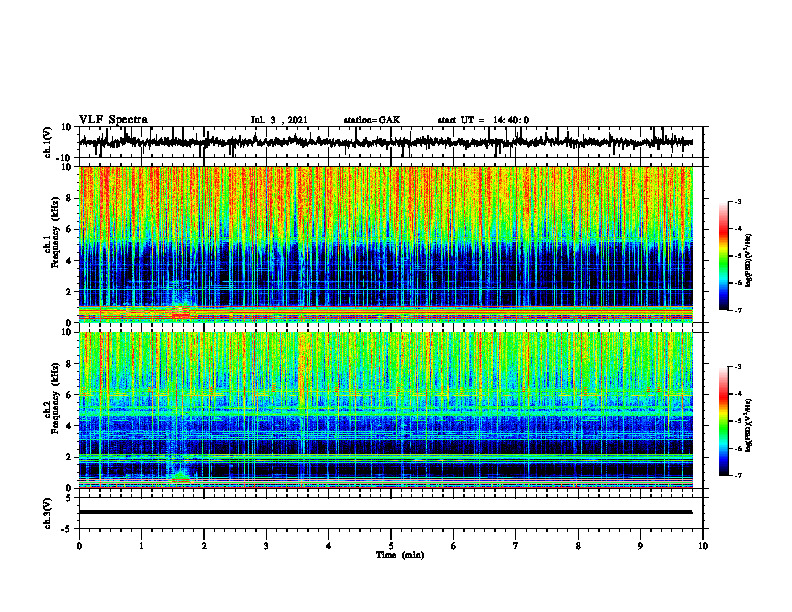Screen dimensions: 792x612
Task: Click the ch.2 spectrogram panel
Action: (x=385, y=410)
